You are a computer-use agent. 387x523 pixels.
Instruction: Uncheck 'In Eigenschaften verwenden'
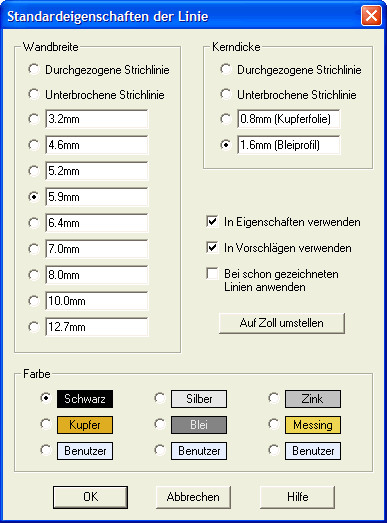212,222
